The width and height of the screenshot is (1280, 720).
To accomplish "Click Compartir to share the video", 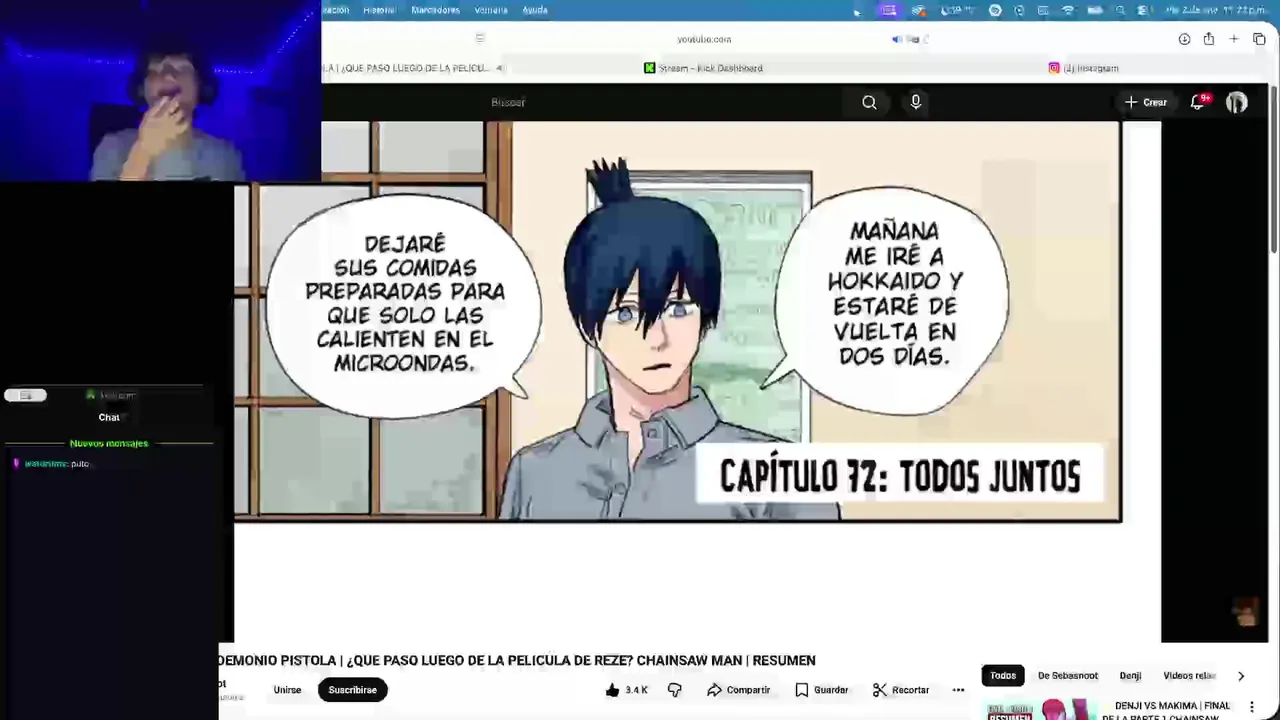I will (738, 690).
